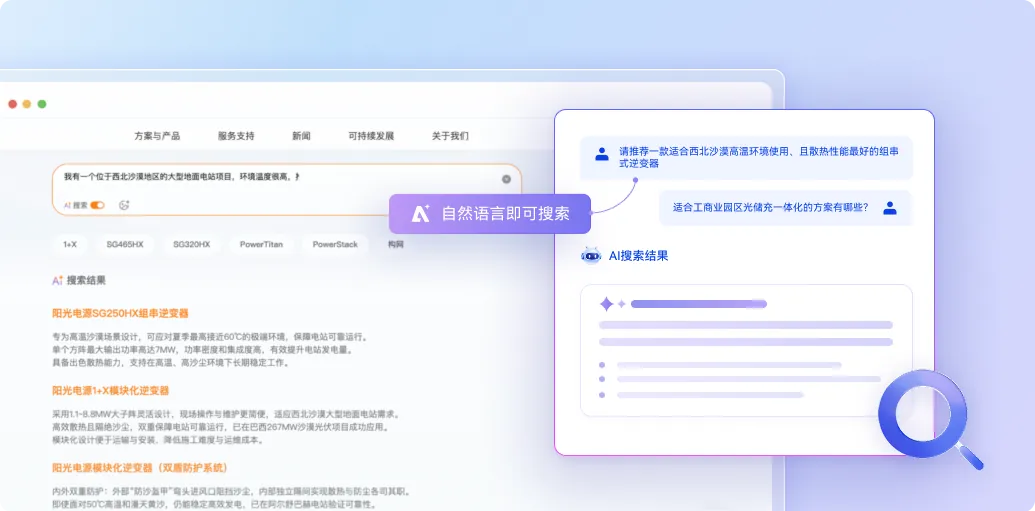1035x511 pixels.
Task: Click the AI sparkle icon beside 搜索结果
Action: 57,281
